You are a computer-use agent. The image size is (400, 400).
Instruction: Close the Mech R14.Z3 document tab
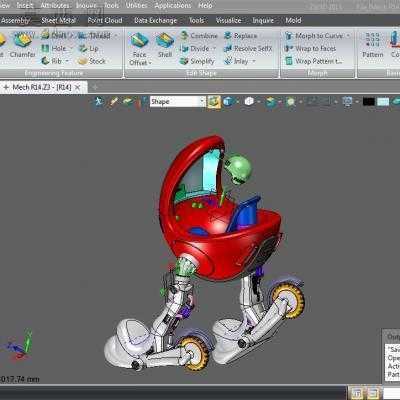pyautogui.click(x=78, y=87)
